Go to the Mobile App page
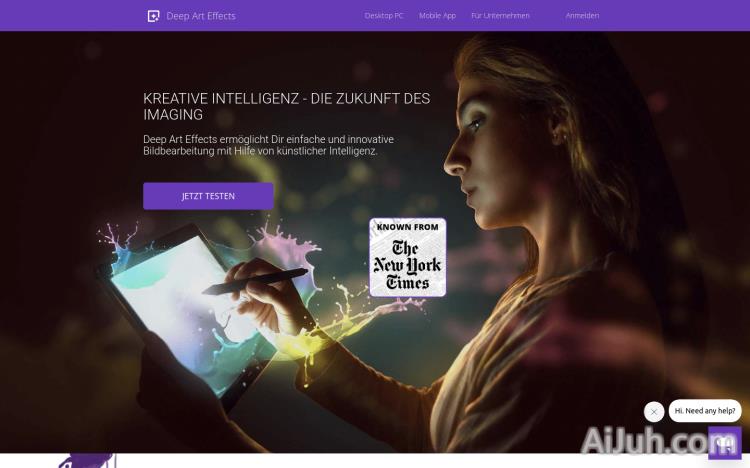 click(437, 16)
